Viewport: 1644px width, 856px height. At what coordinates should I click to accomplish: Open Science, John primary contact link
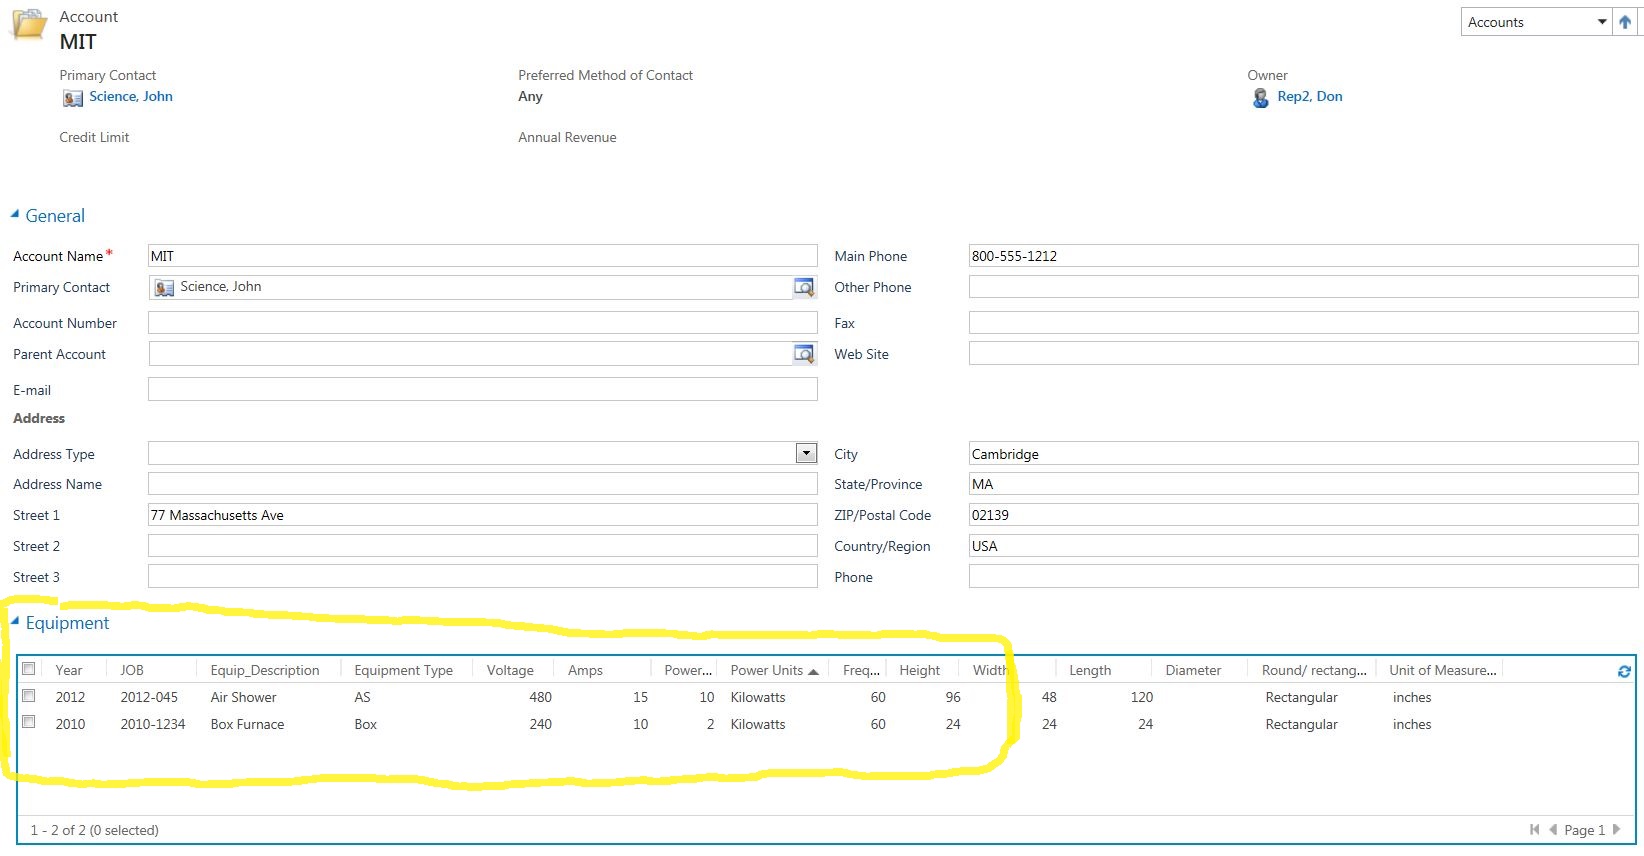click(131, 96)
